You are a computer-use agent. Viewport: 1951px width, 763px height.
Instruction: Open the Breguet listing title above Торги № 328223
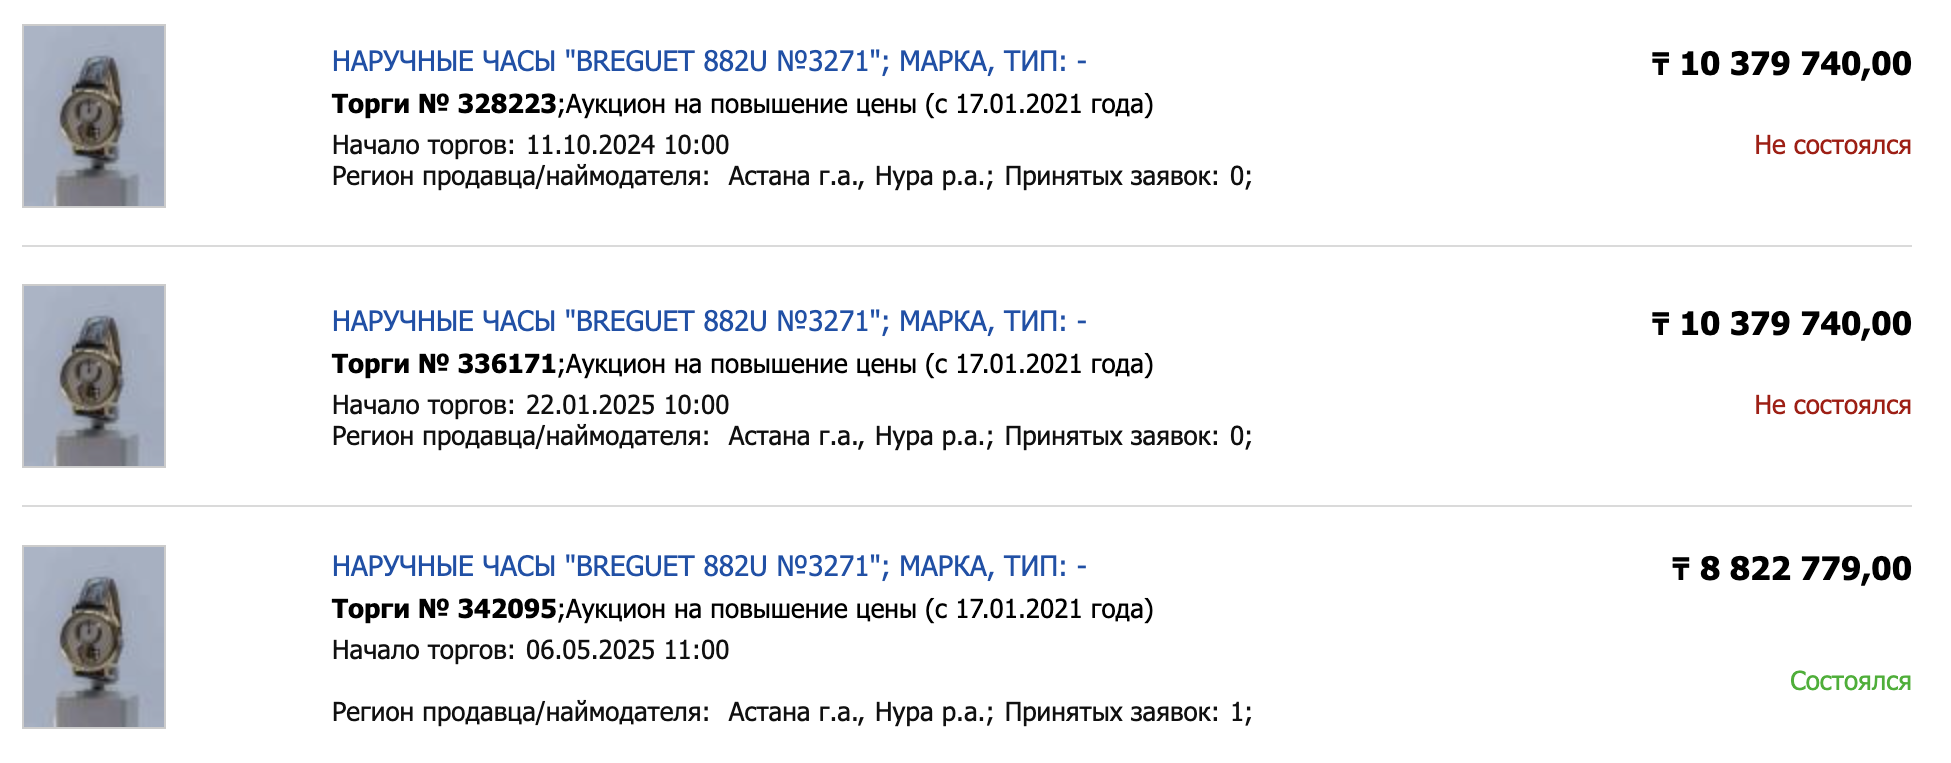(x=708, y=62)
